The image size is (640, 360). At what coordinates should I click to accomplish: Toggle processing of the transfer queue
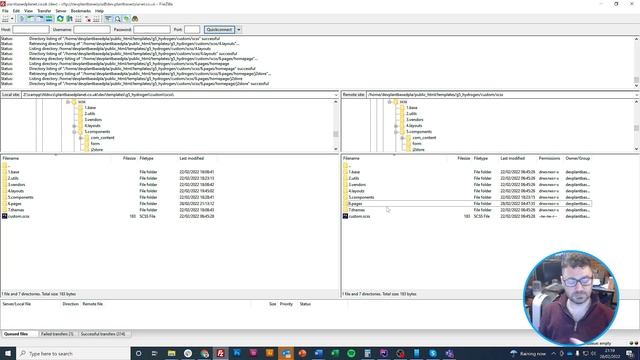[x=69, y=19]
